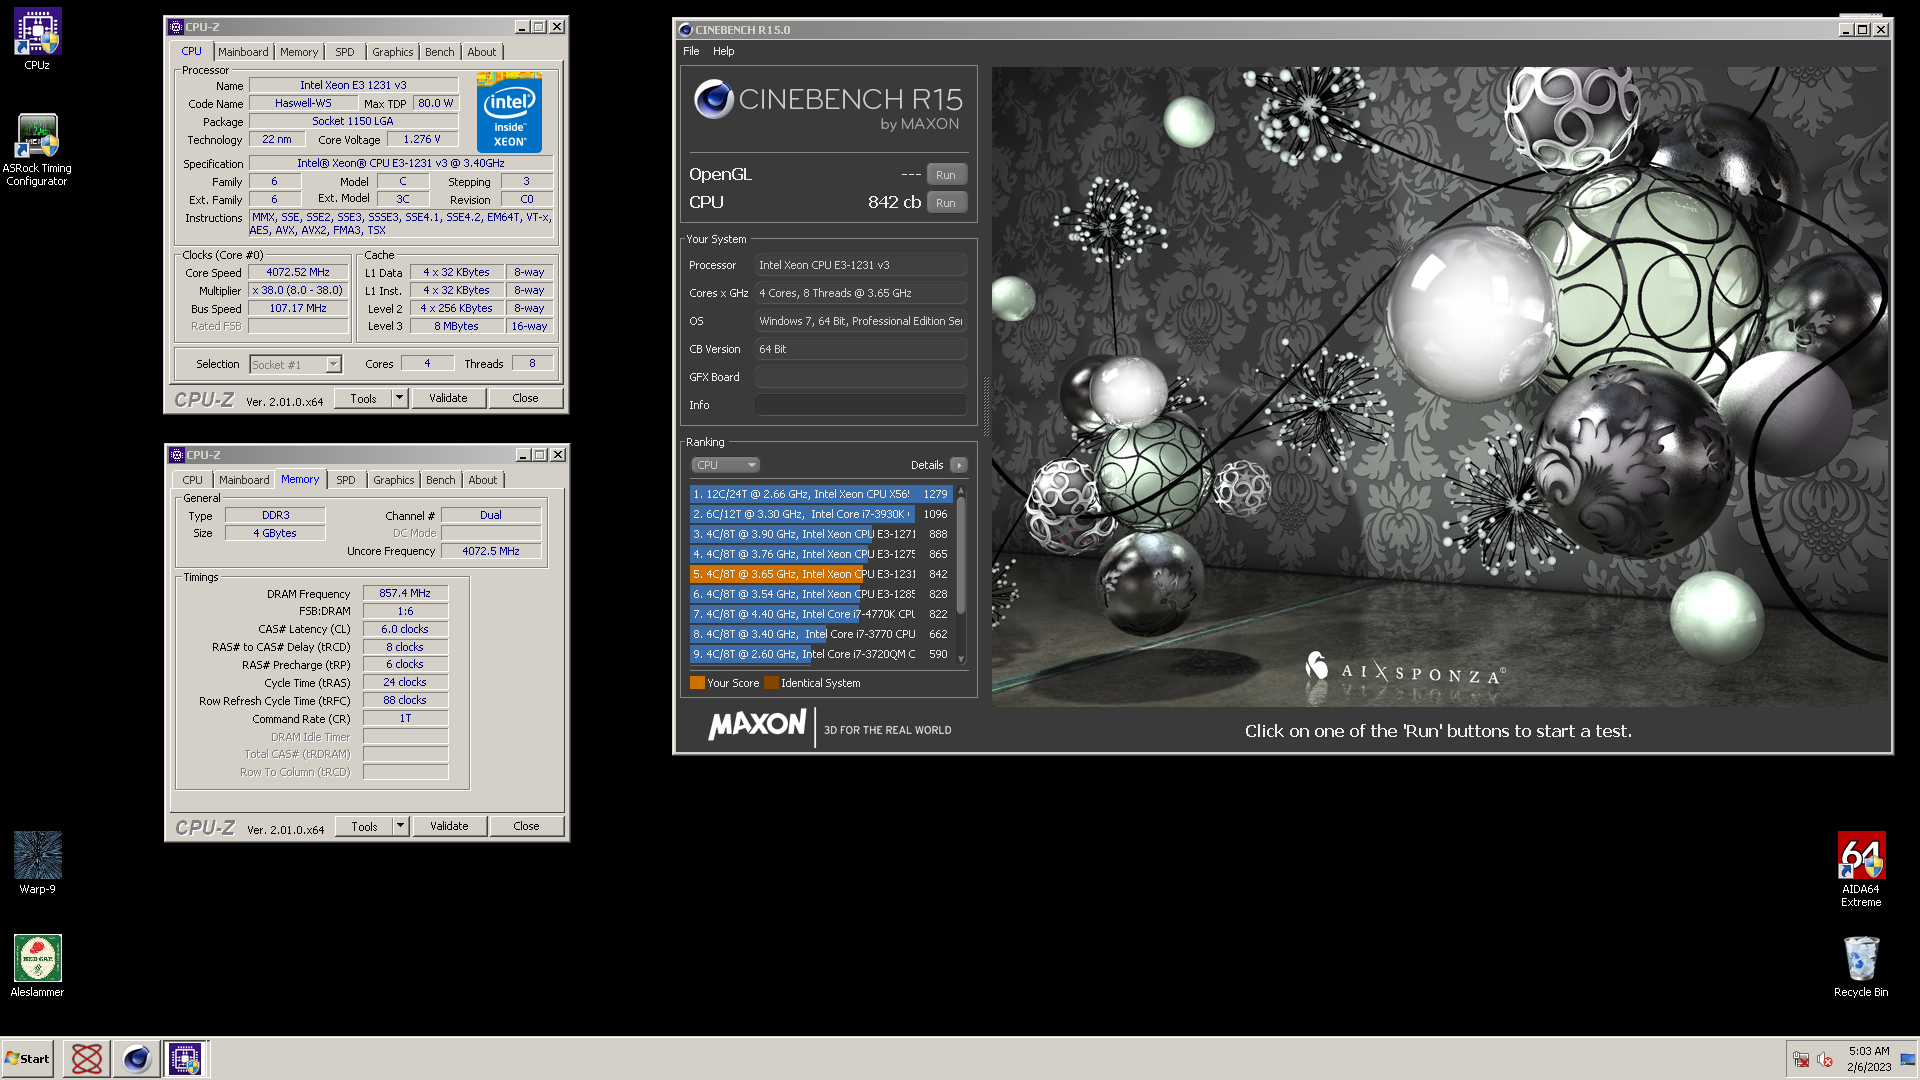
Task: Click the taskbar clock showing 5:03 AM
Action: tap(1869, 1059)
